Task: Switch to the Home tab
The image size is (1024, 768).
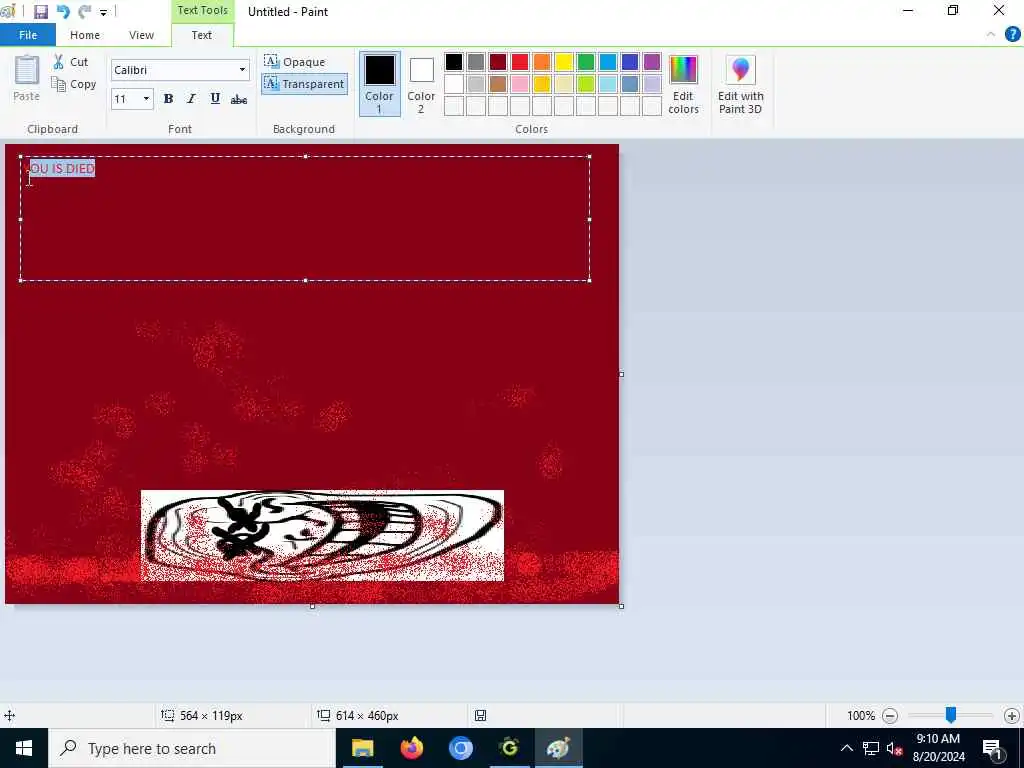Action: (85, 35)
